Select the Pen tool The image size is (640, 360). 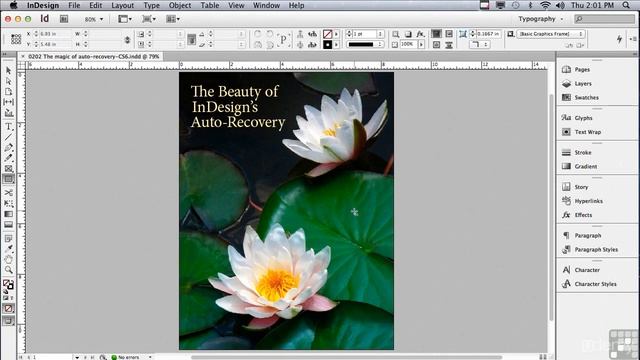click(9, 148)
